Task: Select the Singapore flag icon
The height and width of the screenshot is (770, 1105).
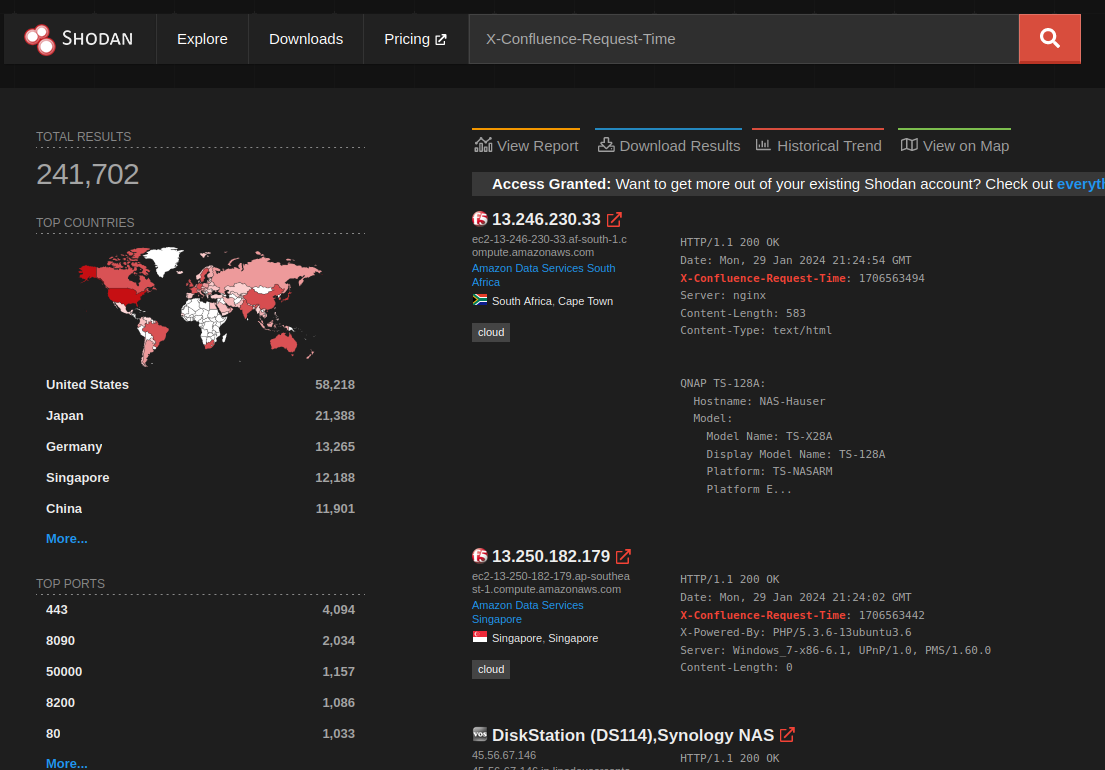Action: [479, 637]
